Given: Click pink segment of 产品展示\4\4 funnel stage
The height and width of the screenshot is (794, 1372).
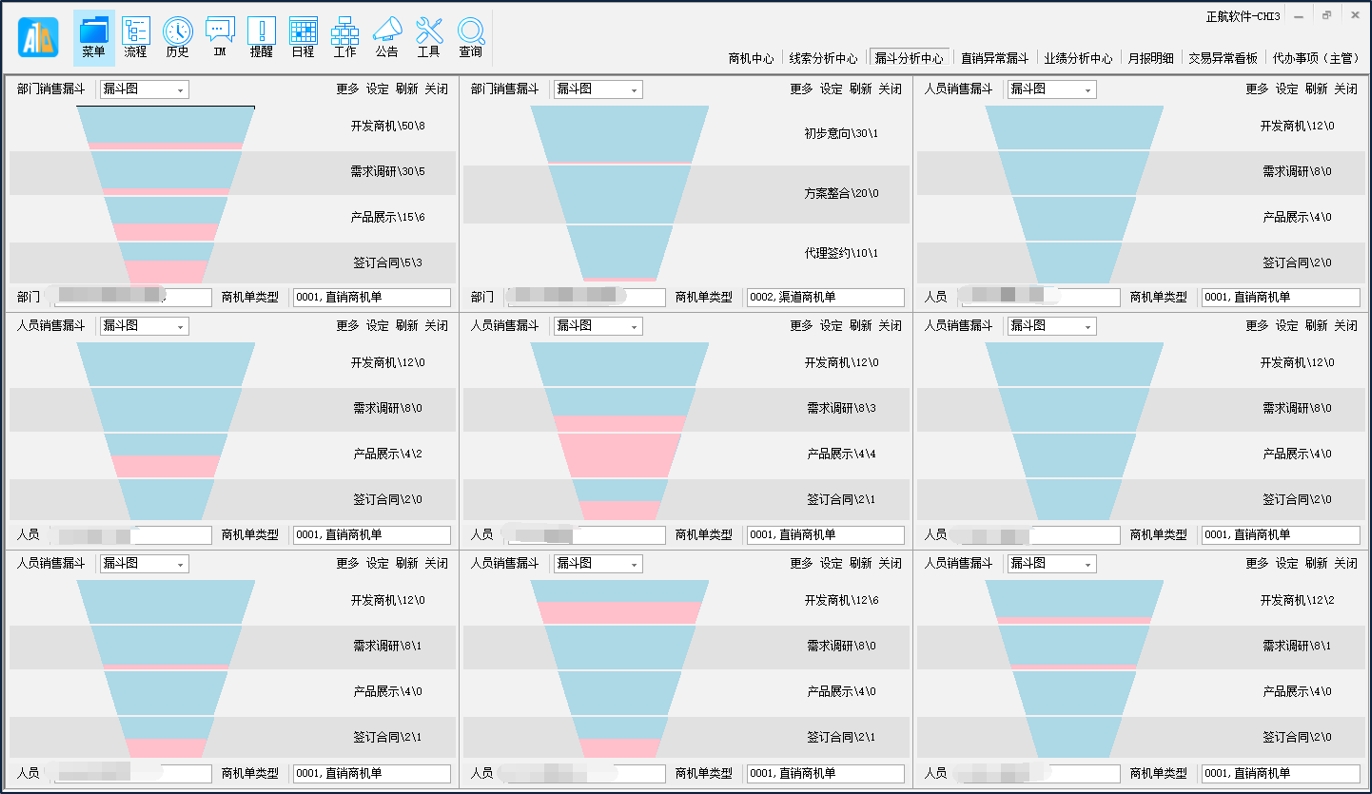Looking at the screenshot, I should coord(619,455).
